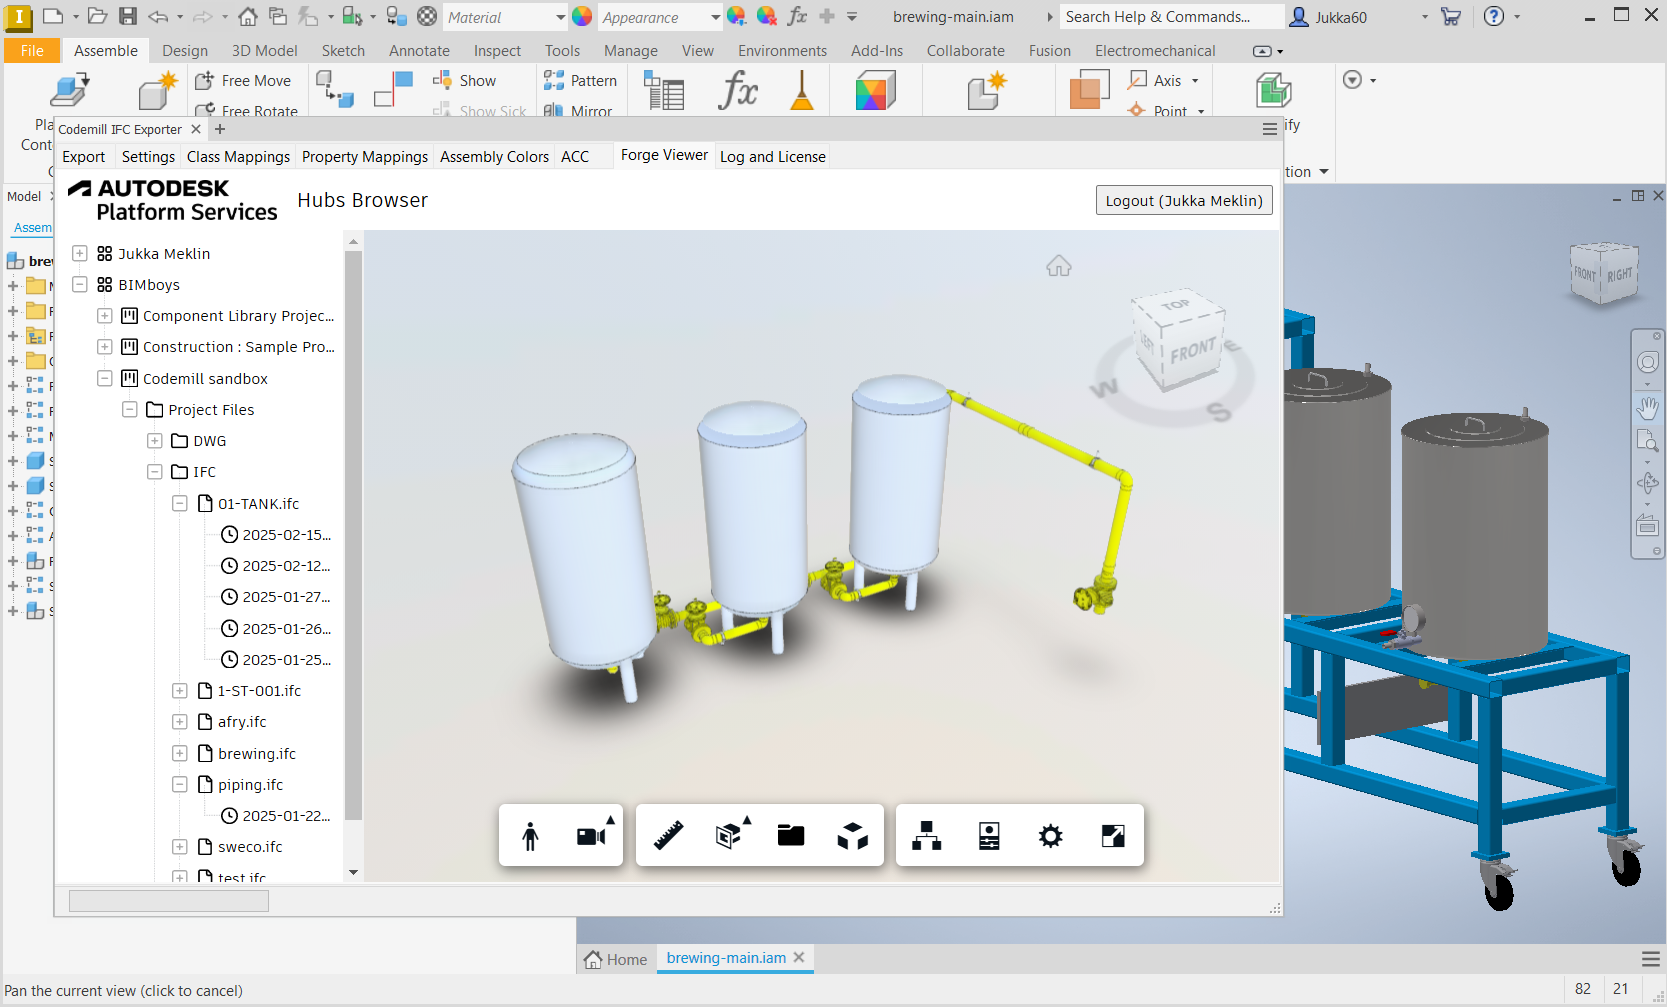Expand the Jukka Meklin hub node
The height and width of the screenshot is (1007, 1667).
80,254
